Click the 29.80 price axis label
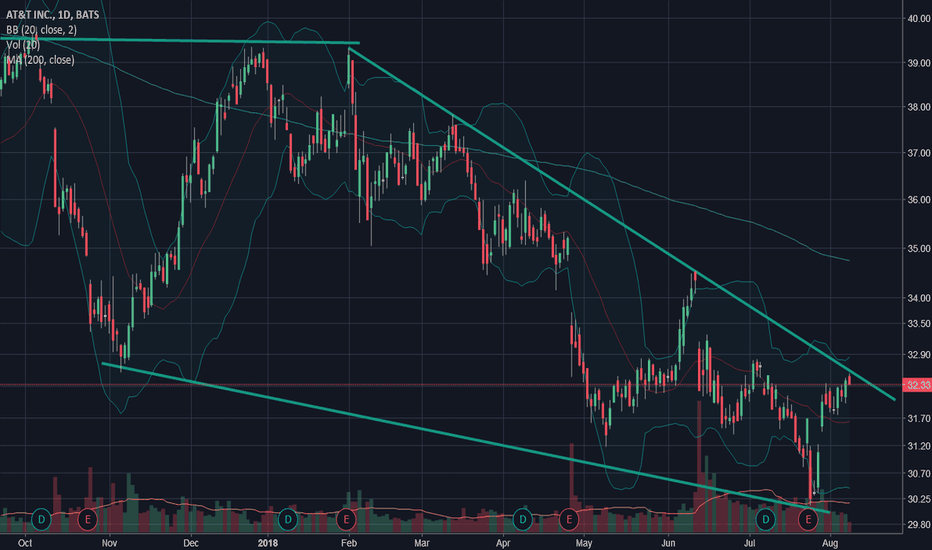 [918, 525]
